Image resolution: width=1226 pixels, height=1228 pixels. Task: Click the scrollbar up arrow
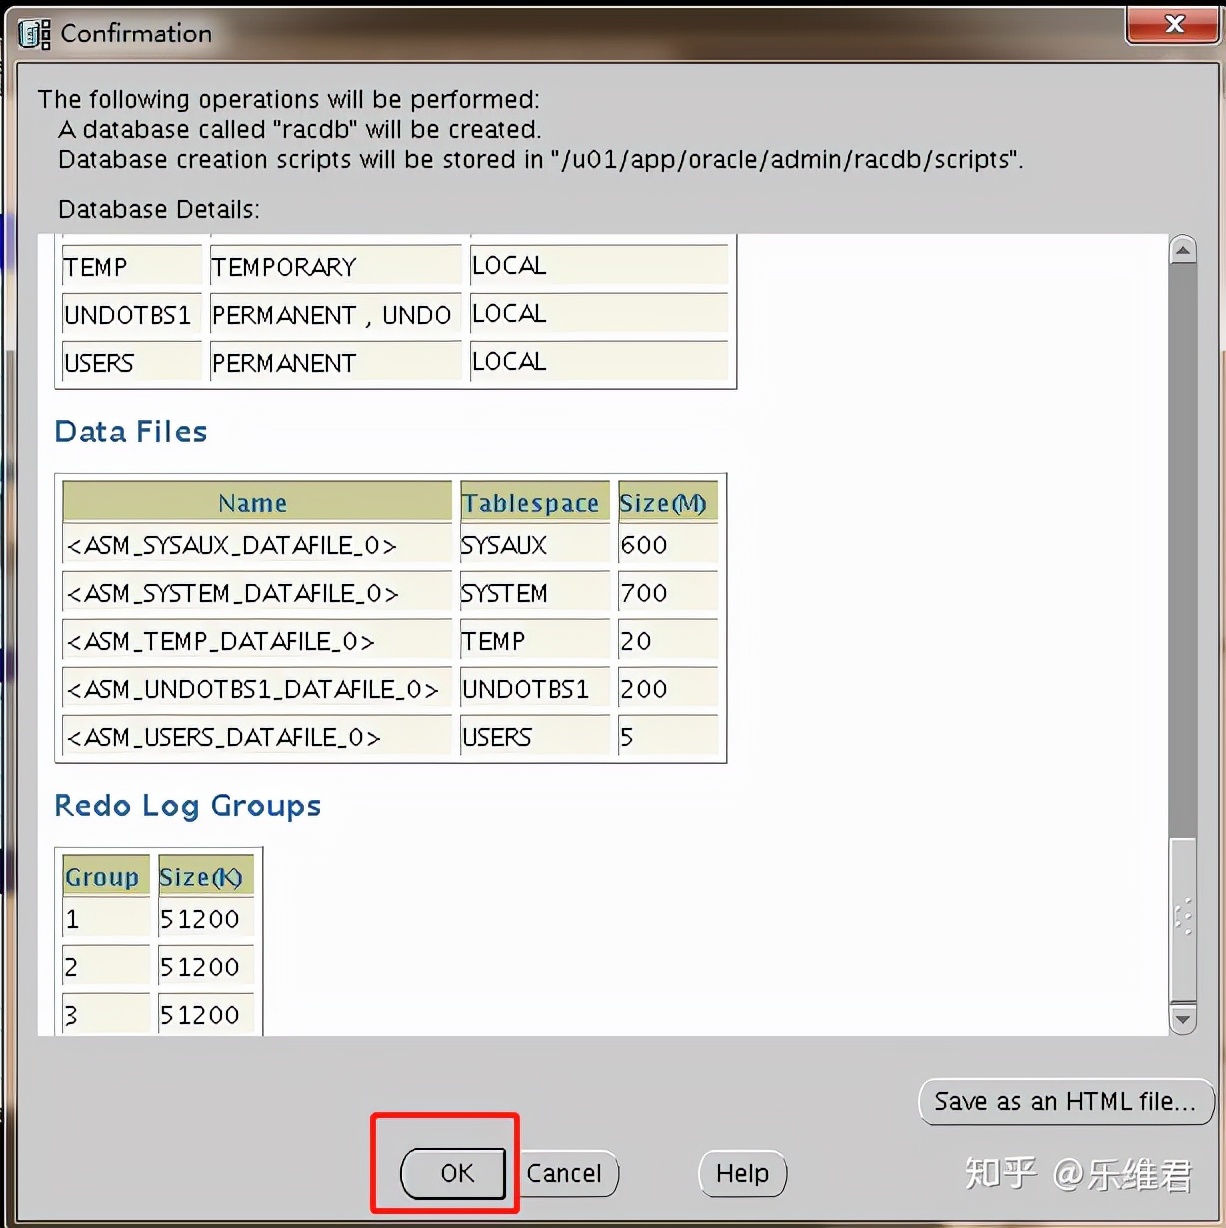coord(1183,250)
